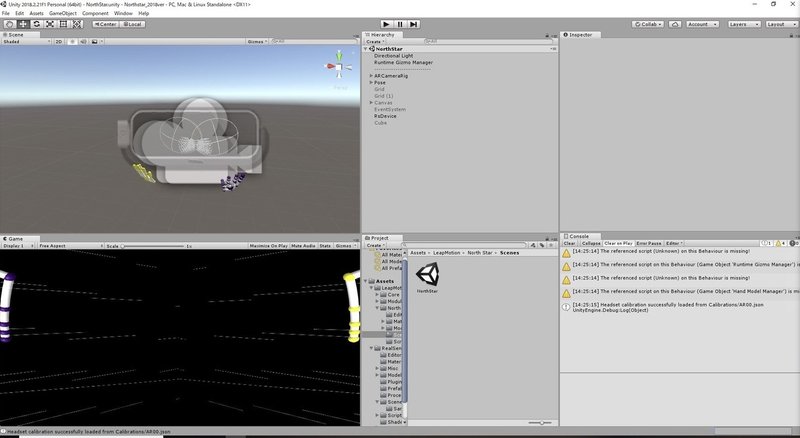Open the Layout dropdown
This screenshot has width=800, height=438.
[x=781, y=24]
